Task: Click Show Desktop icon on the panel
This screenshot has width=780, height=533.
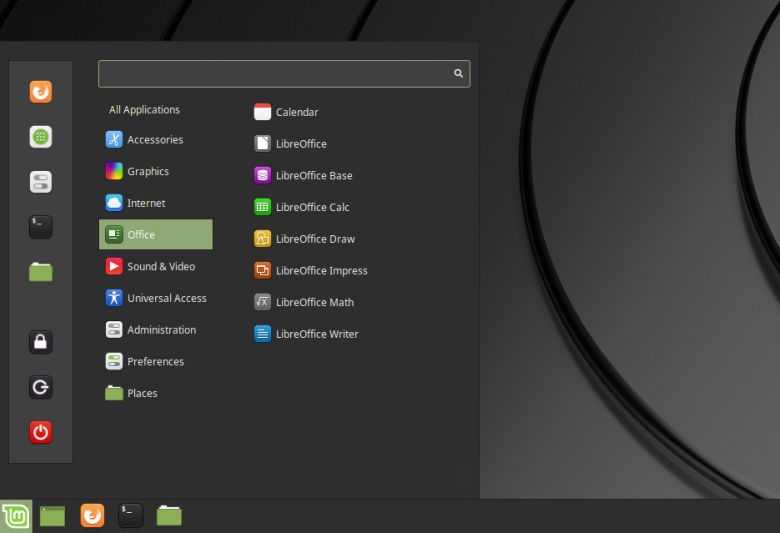Action: pyautogui.click(x=52, y=516)
